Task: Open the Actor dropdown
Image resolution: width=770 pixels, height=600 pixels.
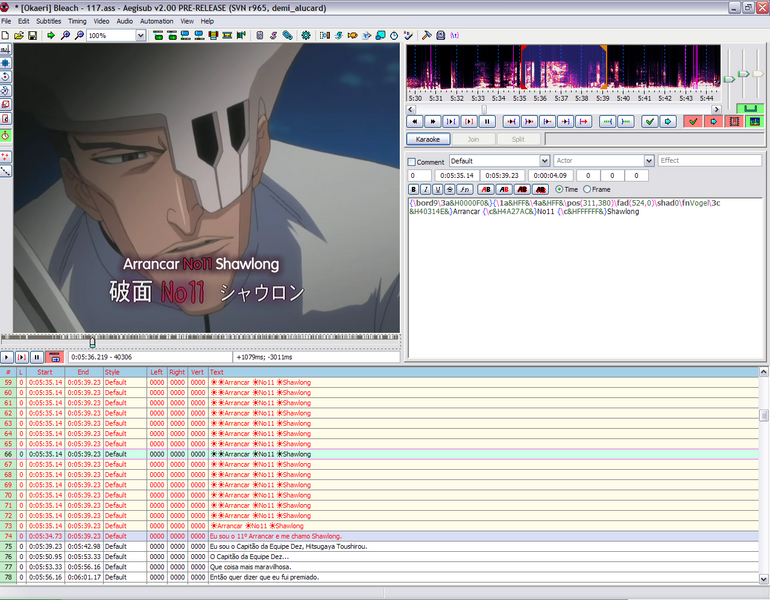Action: (x=649, y=161)
